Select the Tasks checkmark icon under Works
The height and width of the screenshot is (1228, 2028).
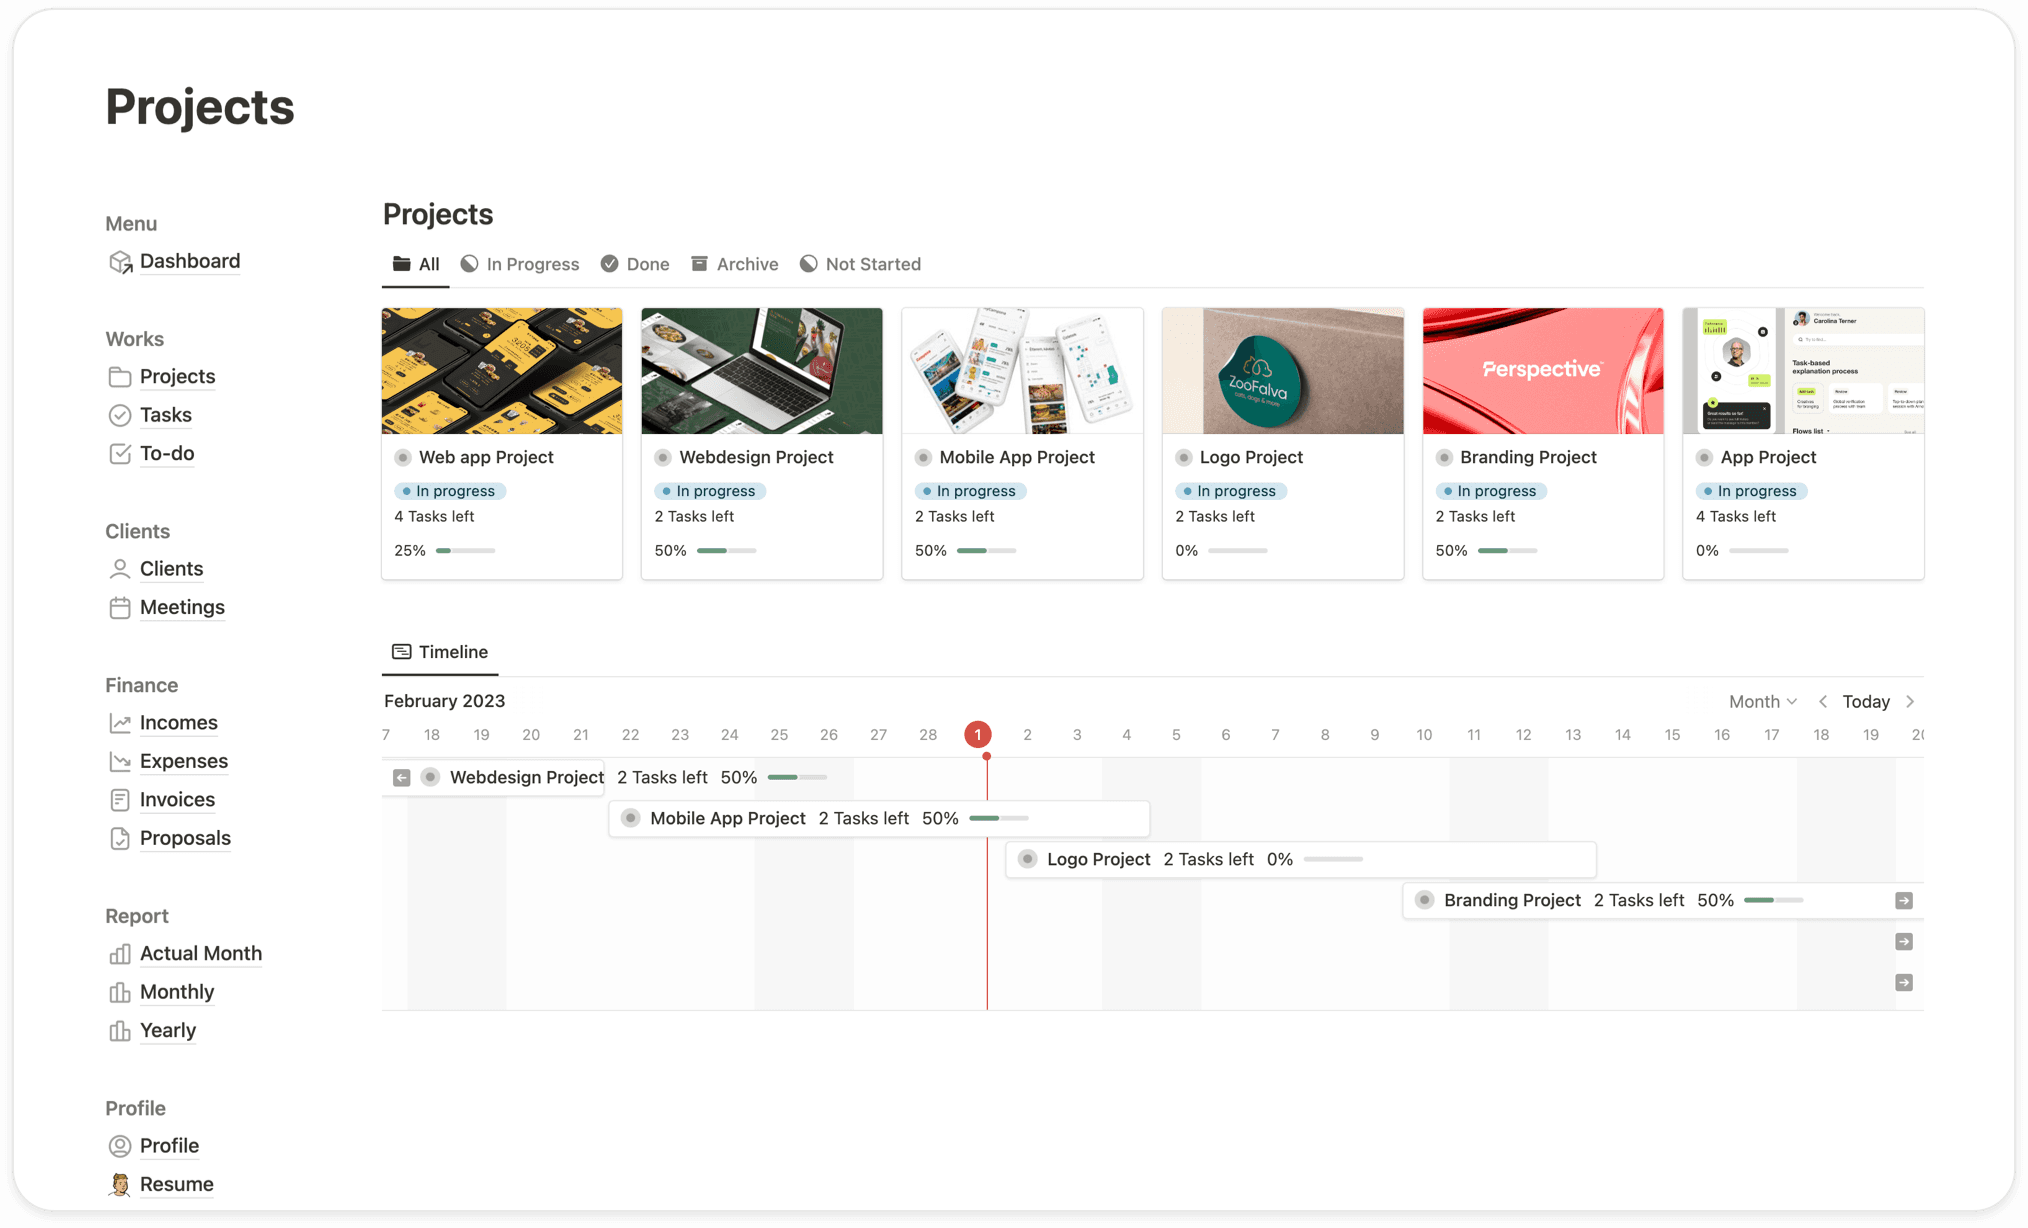(121, 415)
